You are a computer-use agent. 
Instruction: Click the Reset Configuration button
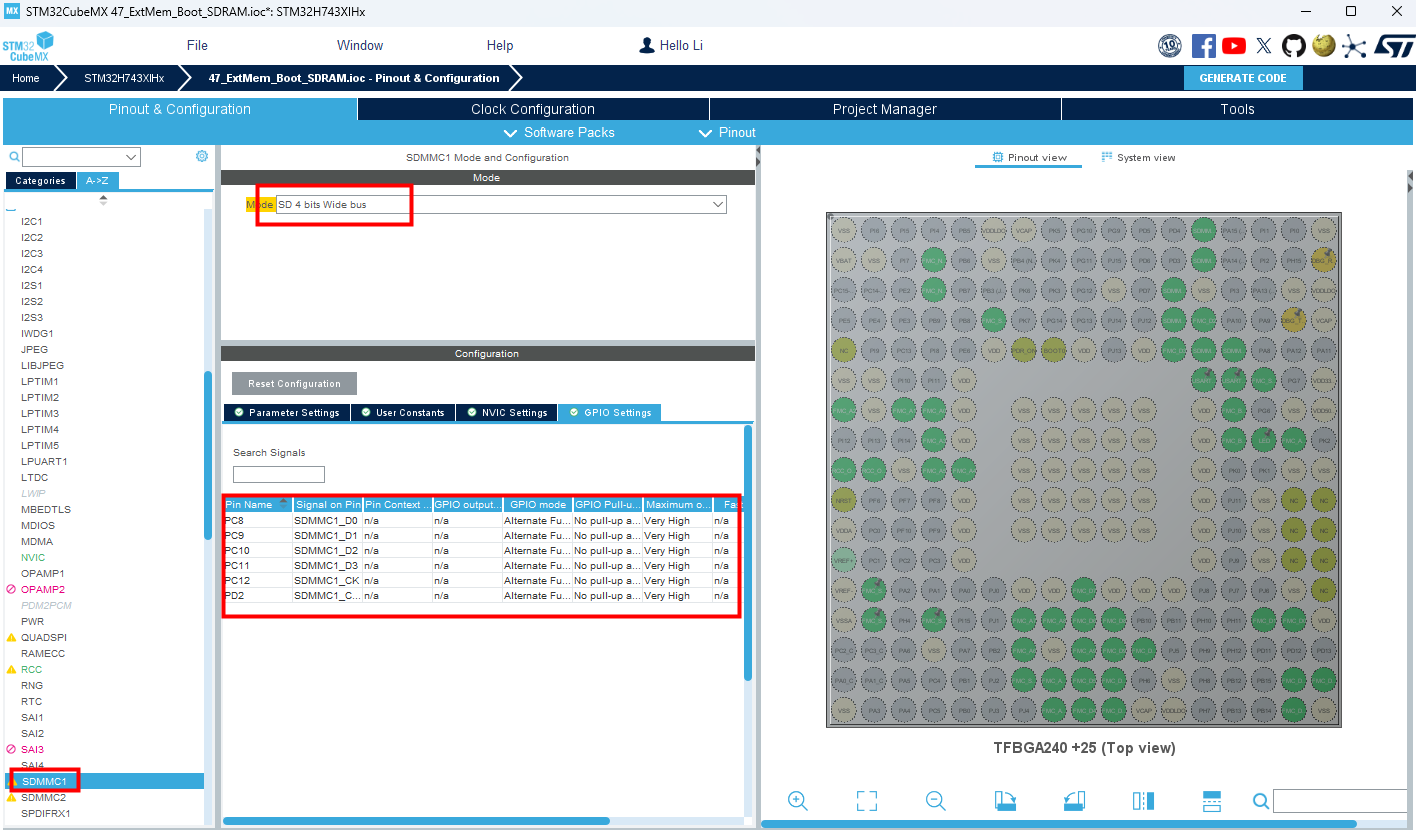tap(294, 384)
